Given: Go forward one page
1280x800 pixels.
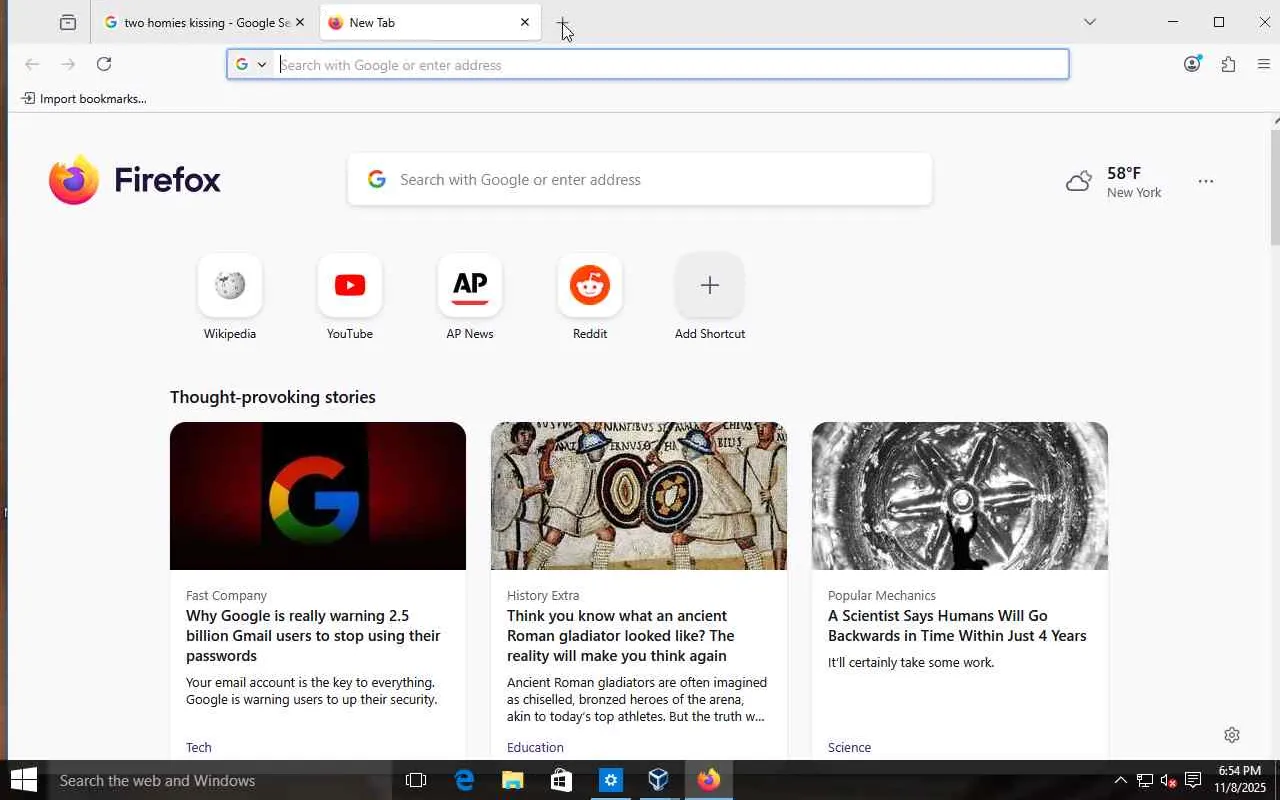Looking at the screenshot, I should point(68,64).
